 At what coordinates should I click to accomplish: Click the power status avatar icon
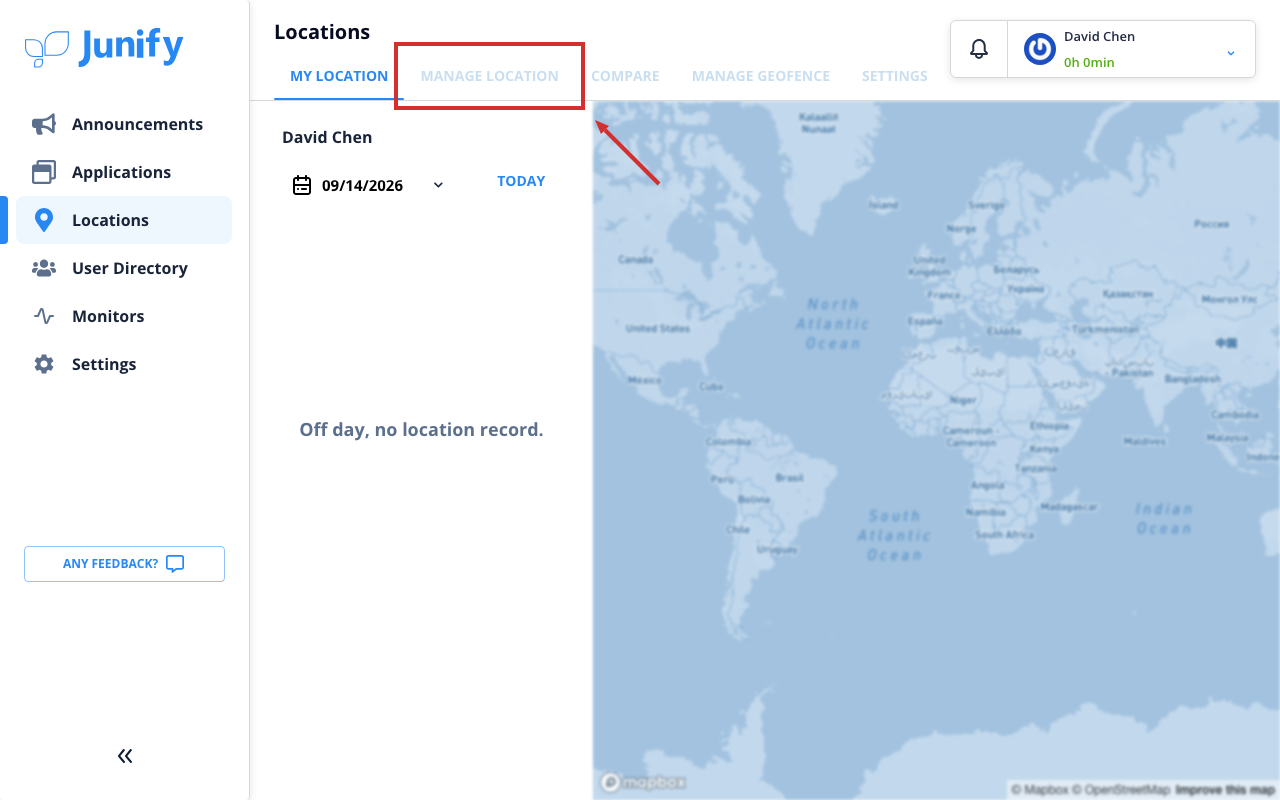click(1040, 49)
